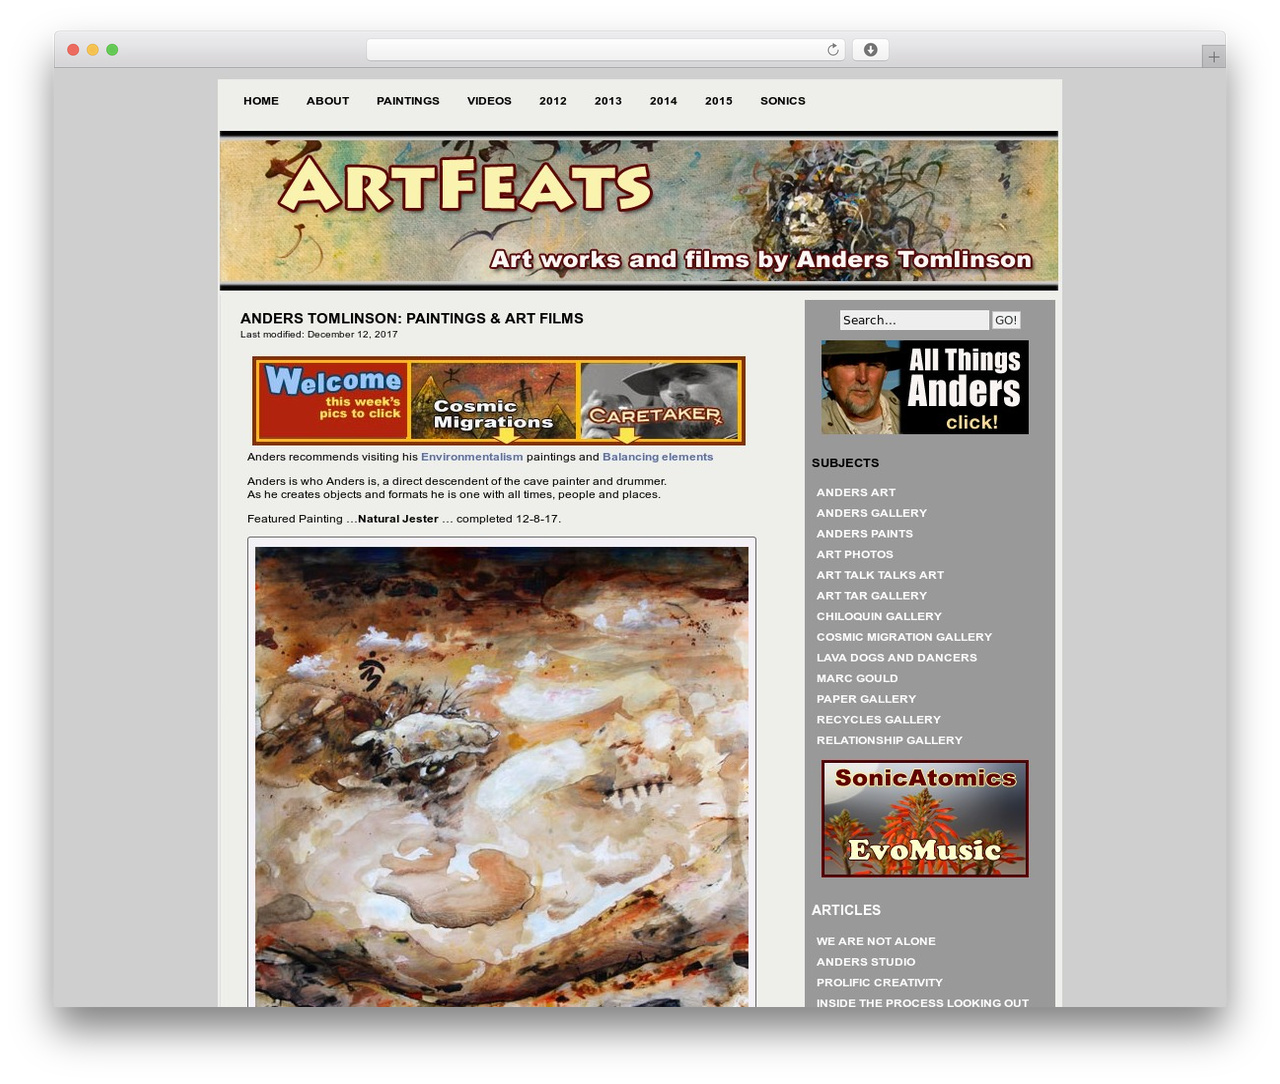
Task: Follow the Environmentalism link
Action: [x=472, y=457]
